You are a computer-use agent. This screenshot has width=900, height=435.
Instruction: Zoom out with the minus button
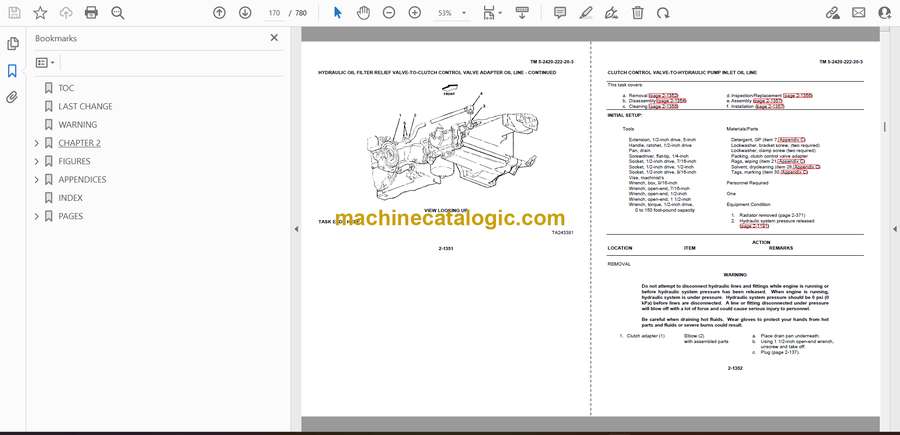[388, 13]
